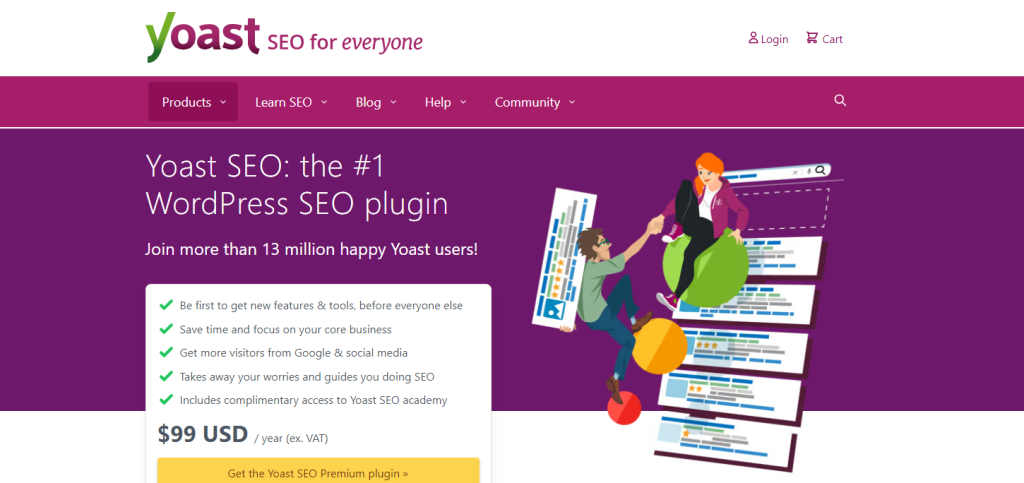This screenshot has height=483, width=1024.
Task: Click 'SEO for everyone' tagline
Action: point(345,42)
